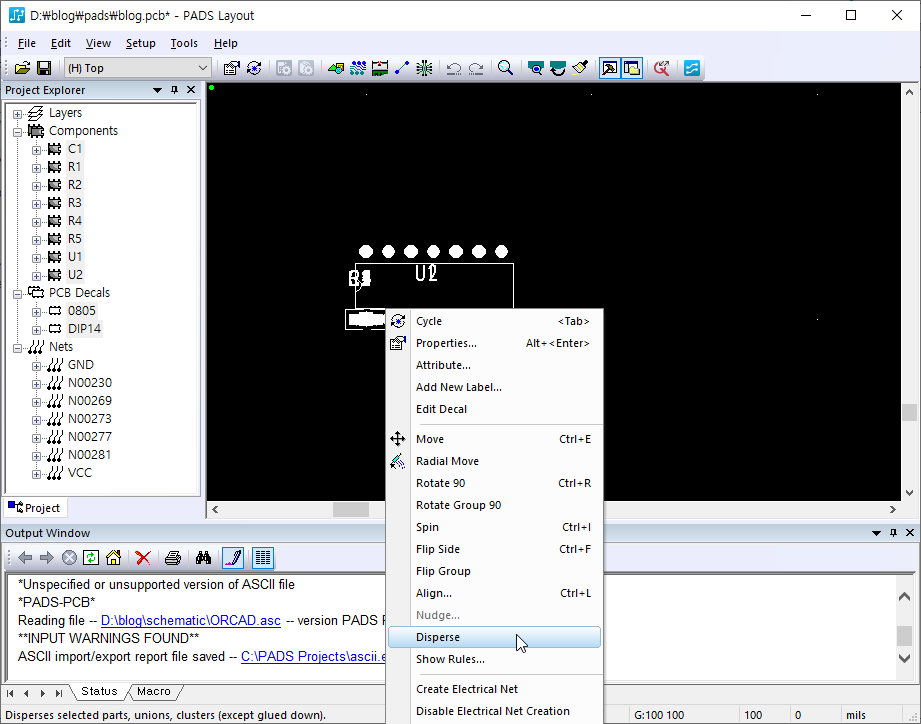Select Flip Side in the context menu
Image resolution: width=921 pixels, height=724 pixels.
click(494, 549)
